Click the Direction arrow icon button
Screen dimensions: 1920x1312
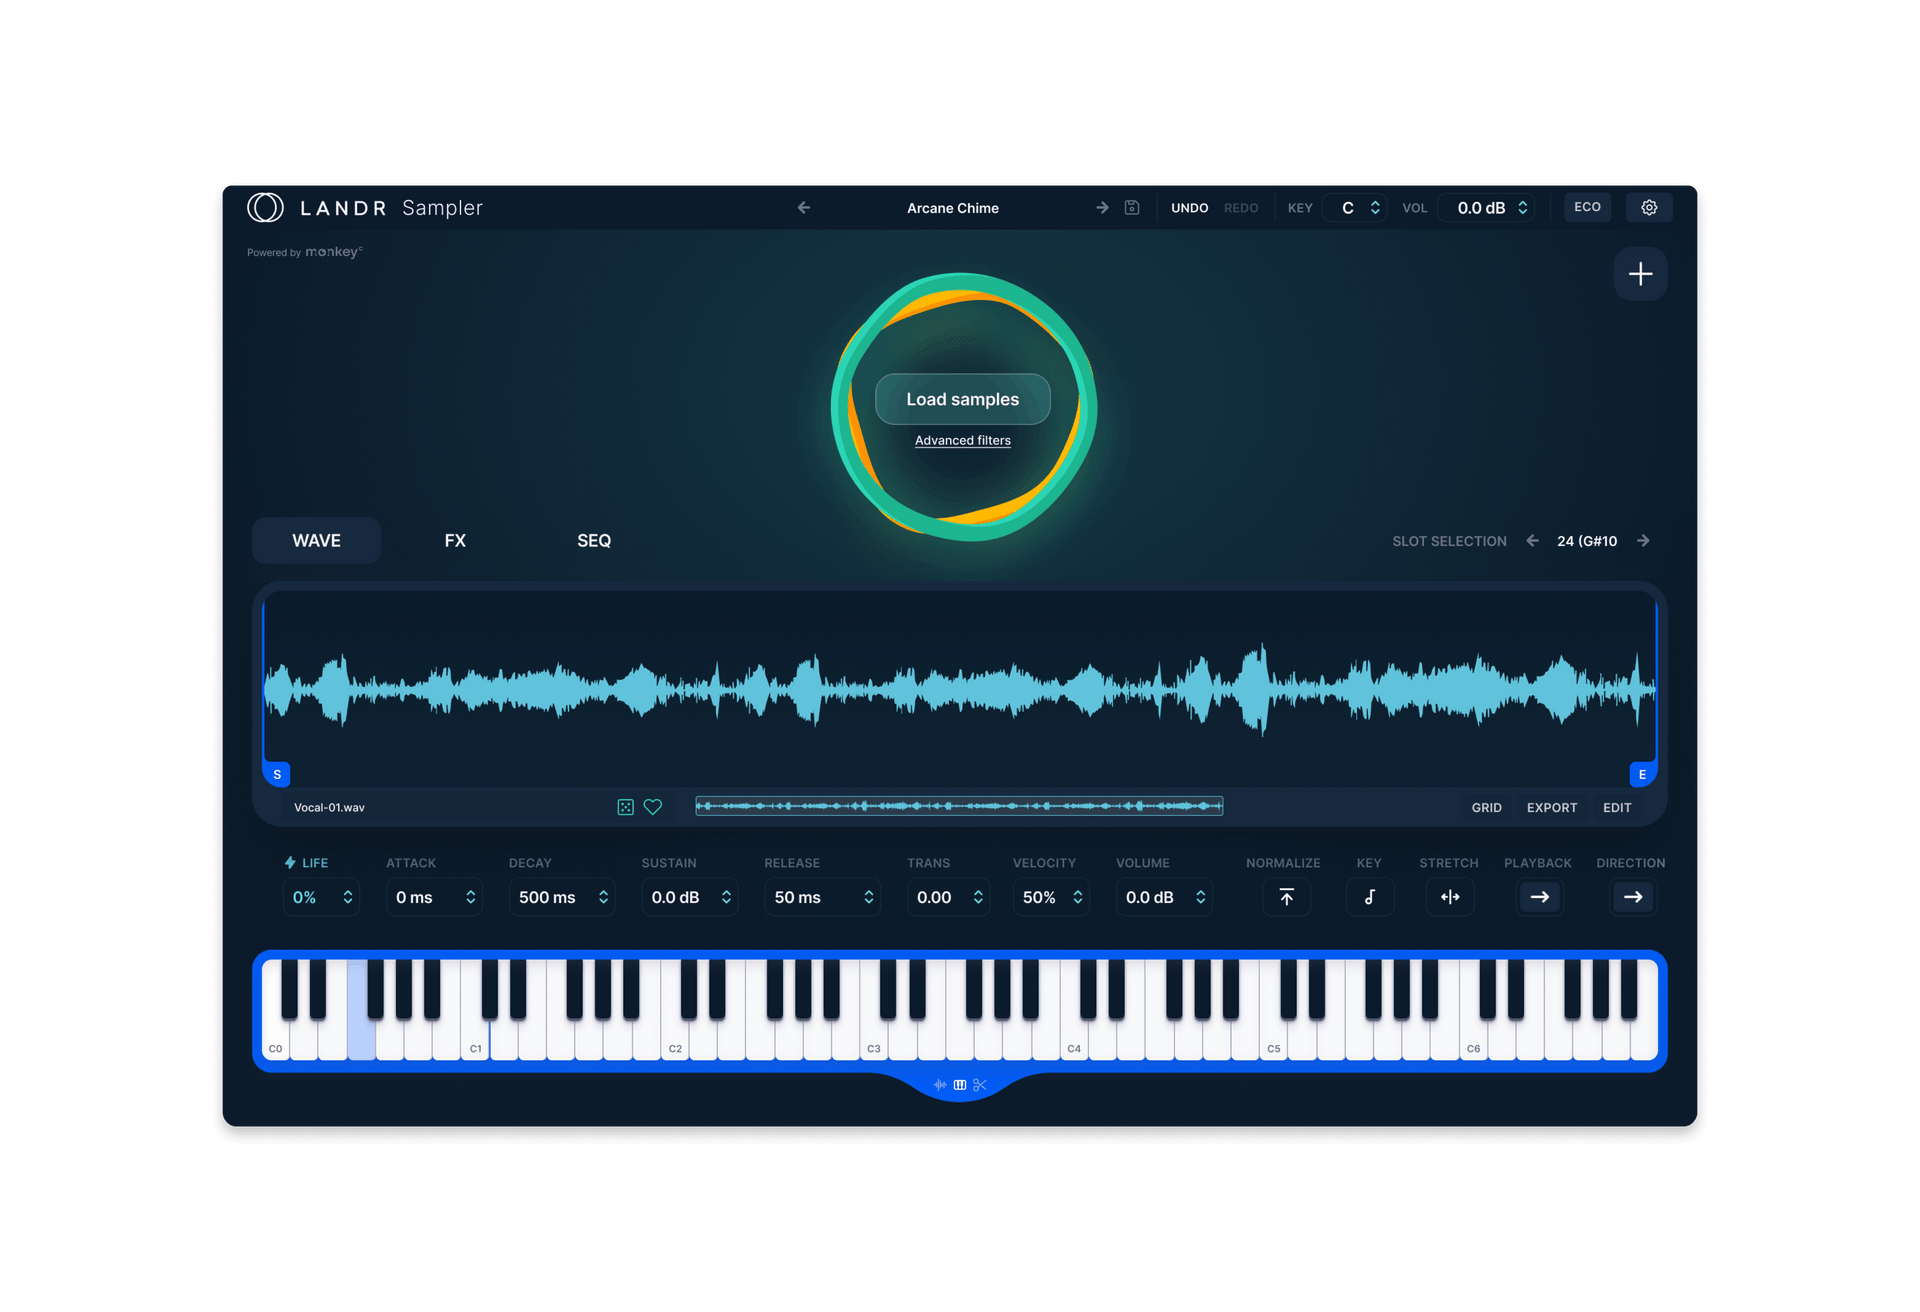tap(1633, 897)
